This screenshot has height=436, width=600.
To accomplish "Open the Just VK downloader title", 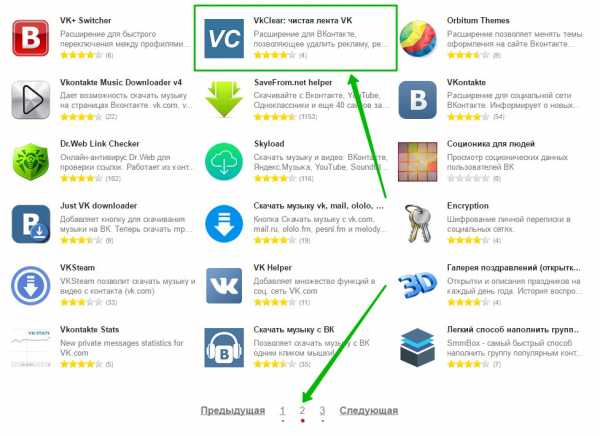I will (x=98, y=206).
